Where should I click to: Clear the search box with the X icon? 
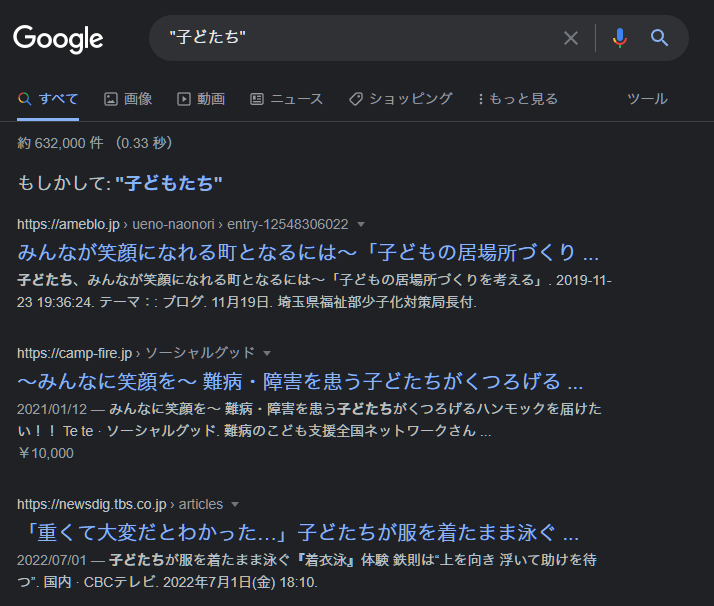[x=571, y=38]
